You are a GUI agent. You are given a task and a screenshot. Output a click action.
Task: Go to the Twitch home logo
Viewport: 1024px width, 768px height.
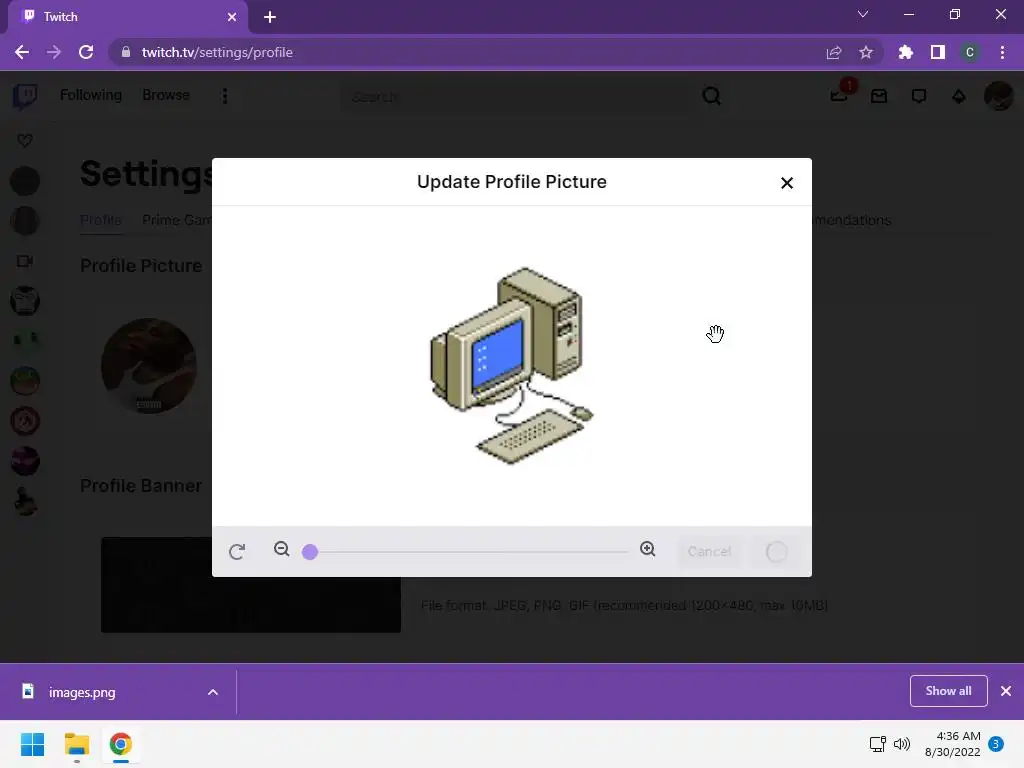[25, 96]
